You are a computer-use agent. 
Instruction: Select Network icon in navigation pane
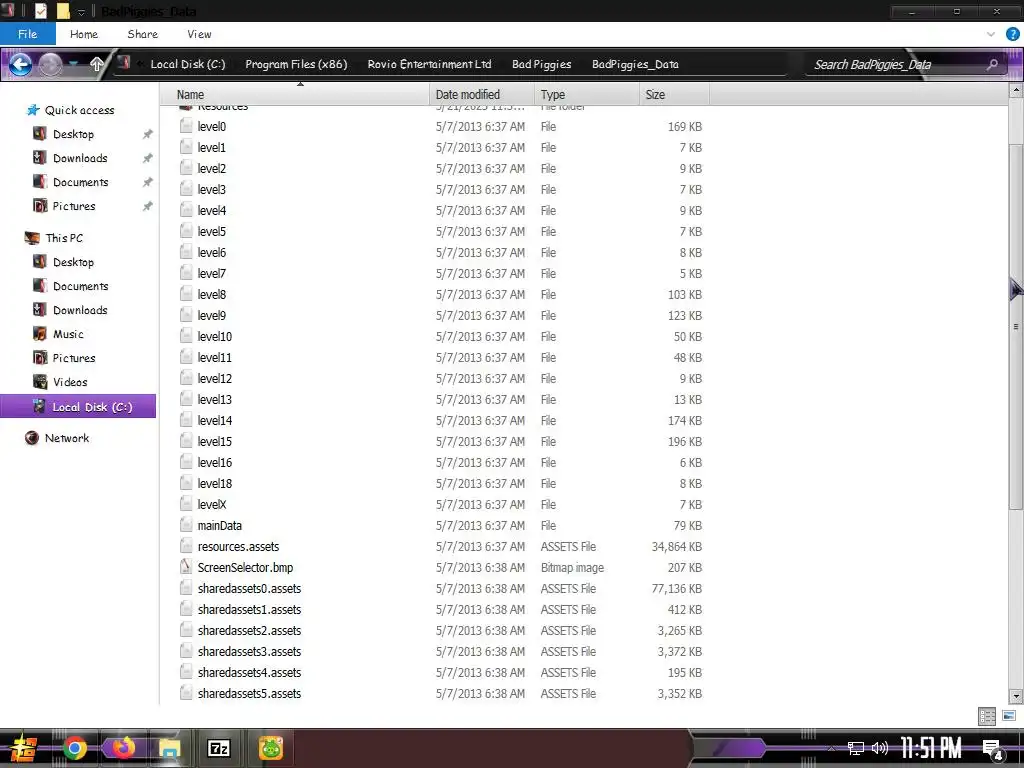coord(31,438)
